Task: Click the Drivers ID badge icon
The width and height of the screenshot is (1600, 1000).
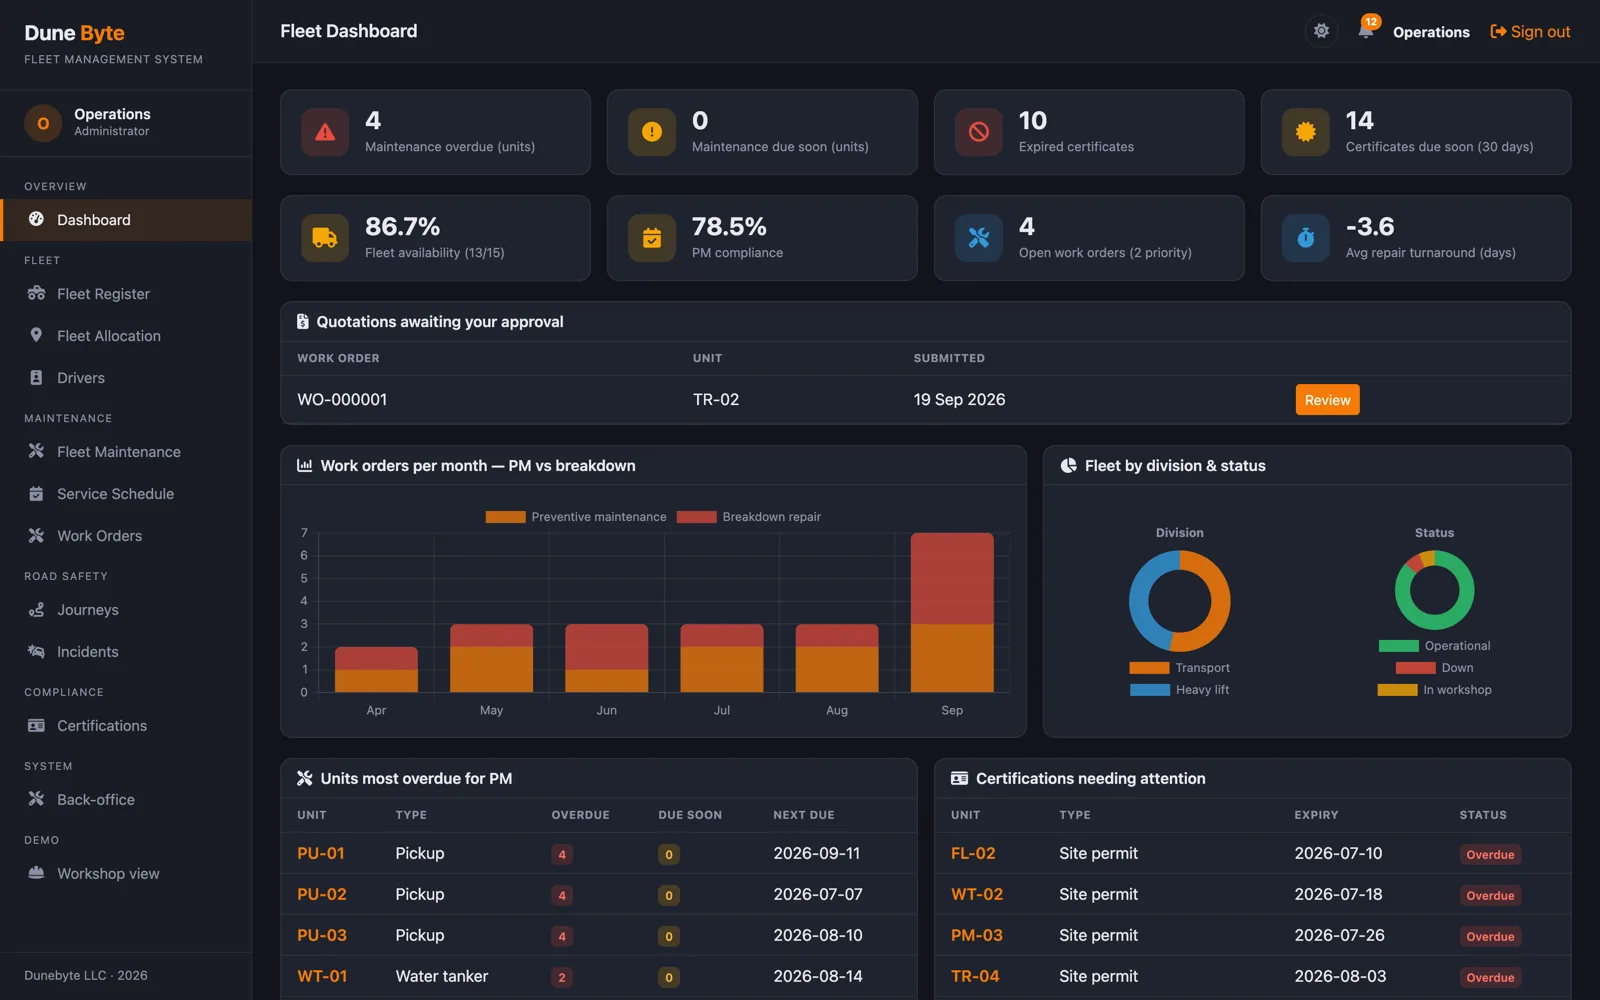Action: pyautogui.click(x=36, y=377)
